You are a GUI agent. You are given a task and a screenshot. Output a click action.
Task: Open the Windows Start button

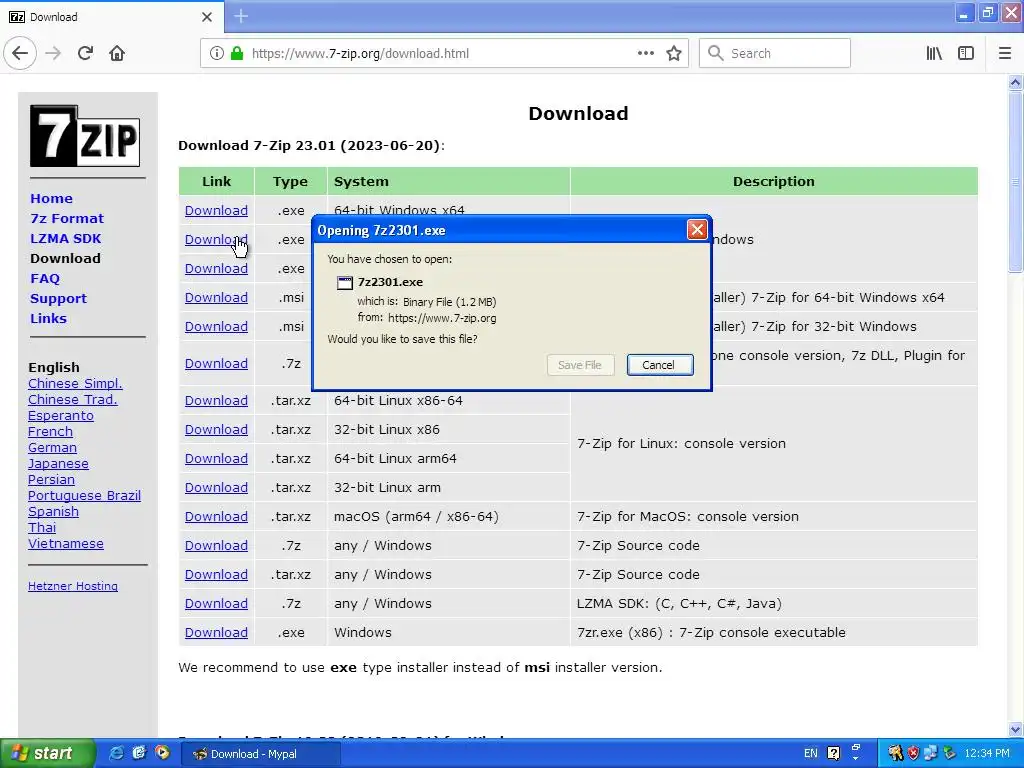coord(47,753)
